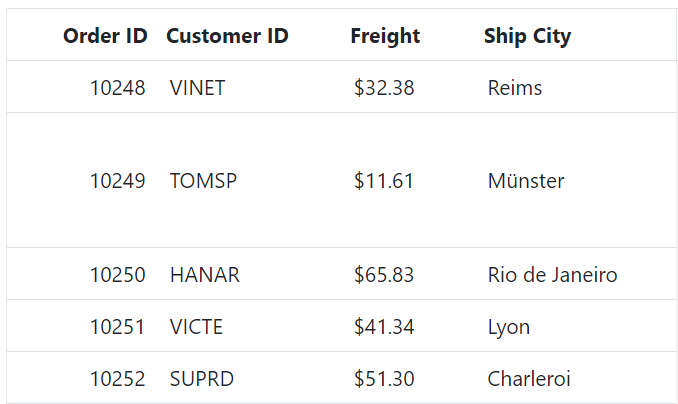
Task: Sort by the Order ID column header
Action: pos(105,36)
